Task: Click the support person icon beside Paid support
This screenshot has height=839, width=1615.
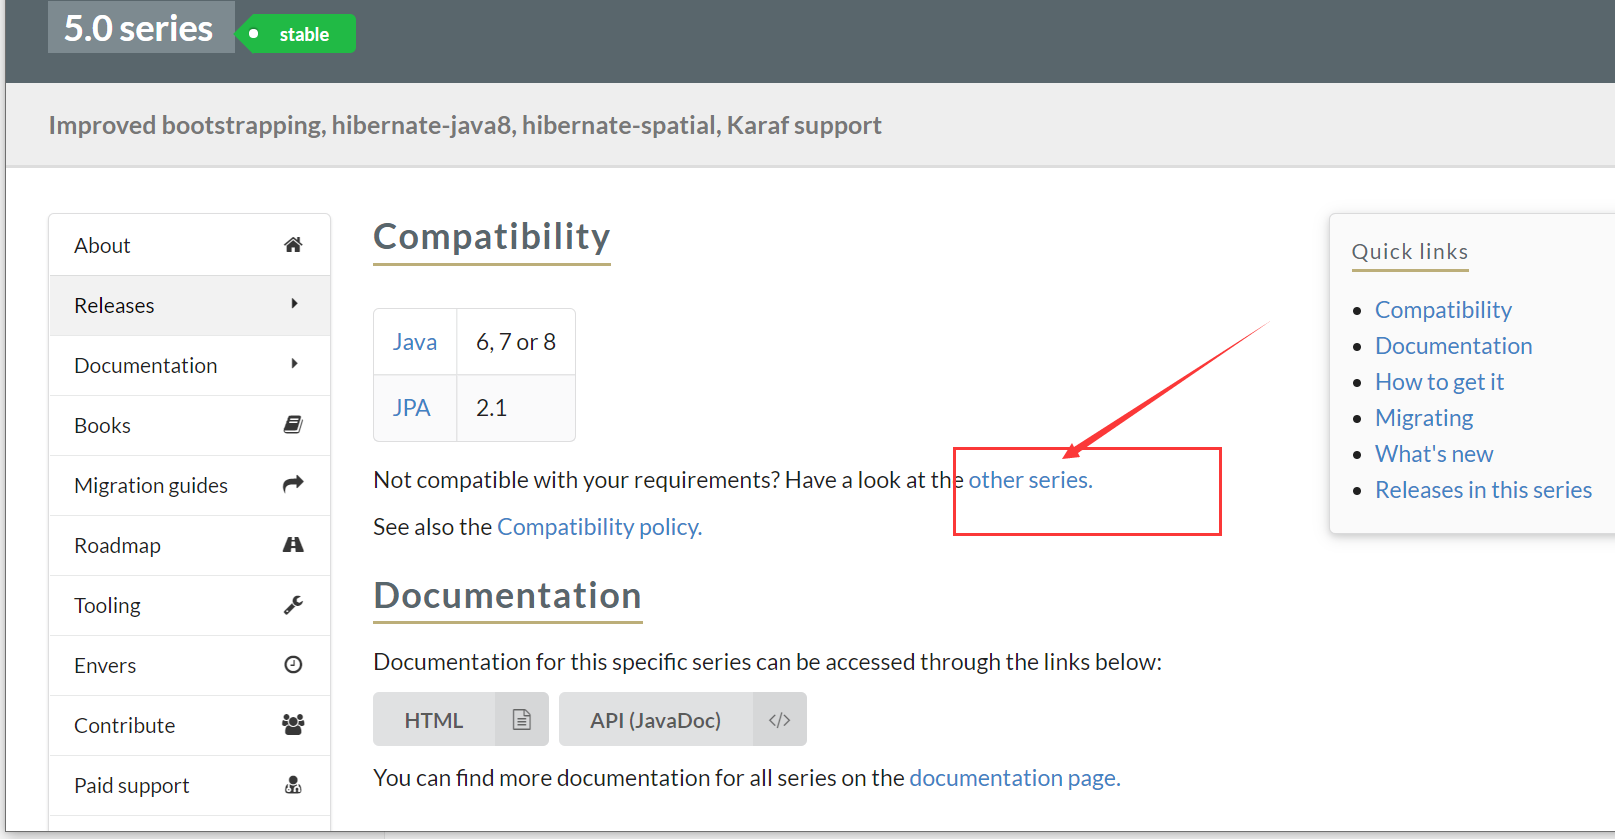Action: pos(293,785)
